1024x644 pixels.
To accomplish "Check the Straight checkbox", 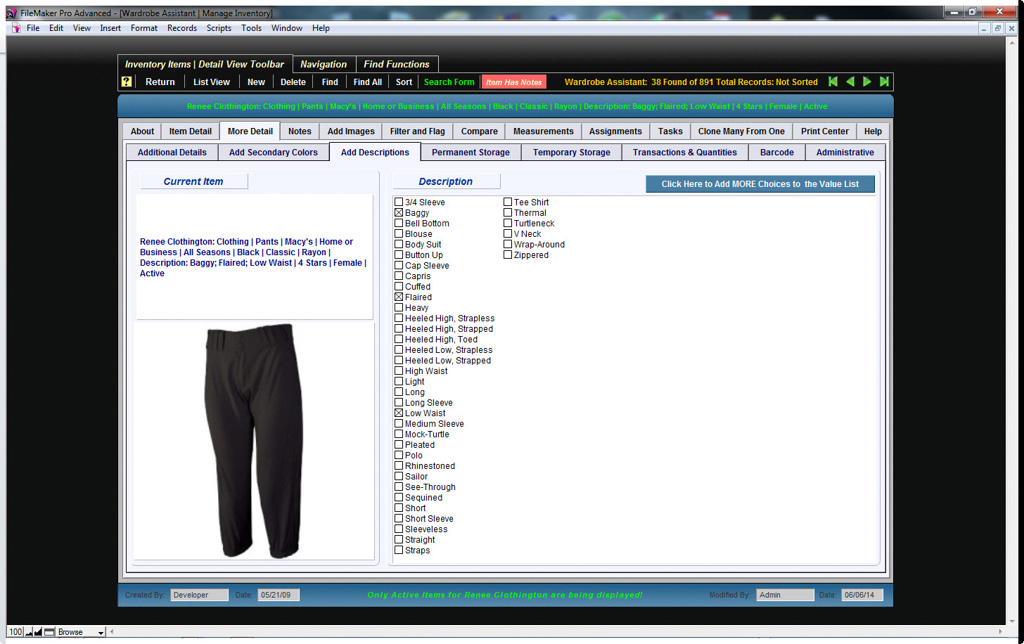I will coord(398,540).
